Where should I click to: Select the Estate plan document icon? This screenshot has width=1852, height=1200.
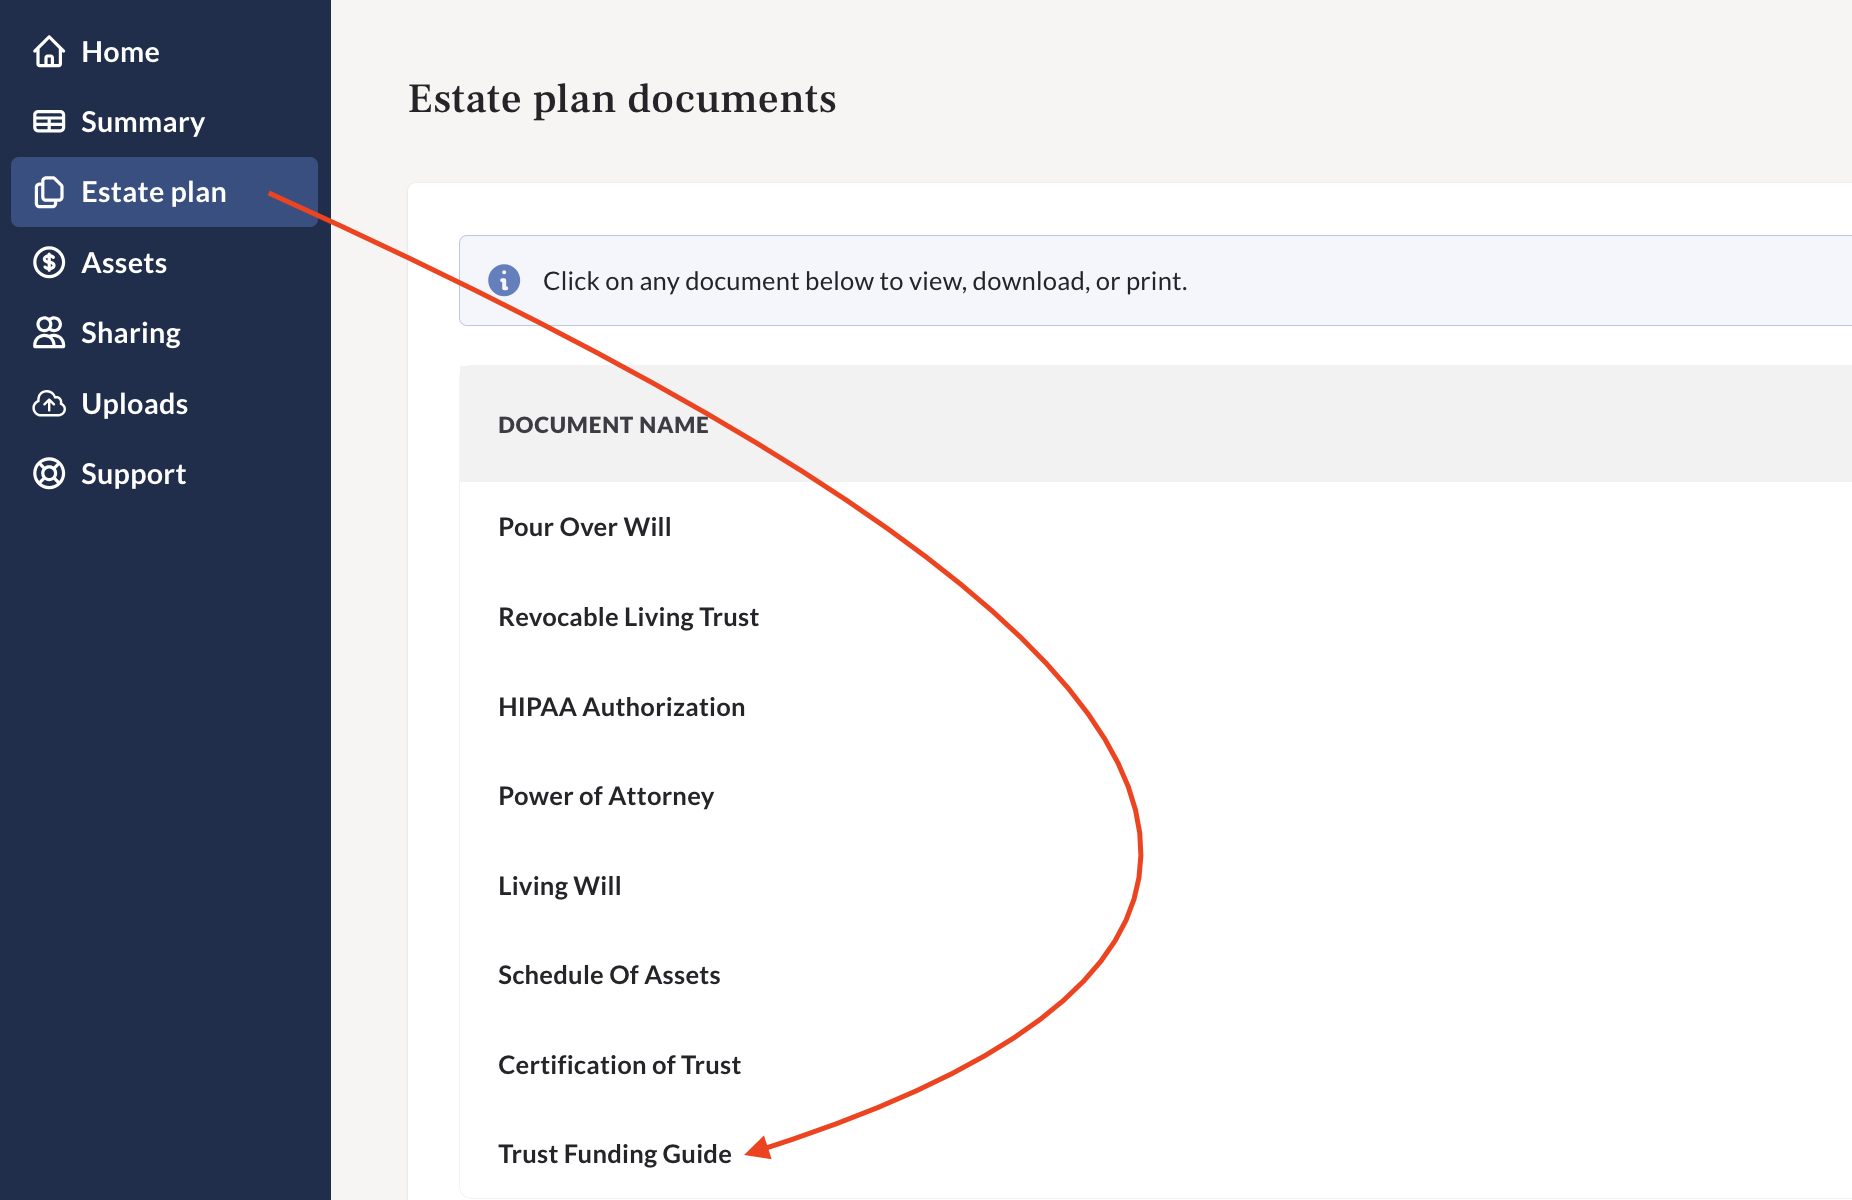(x=48, y=192)
